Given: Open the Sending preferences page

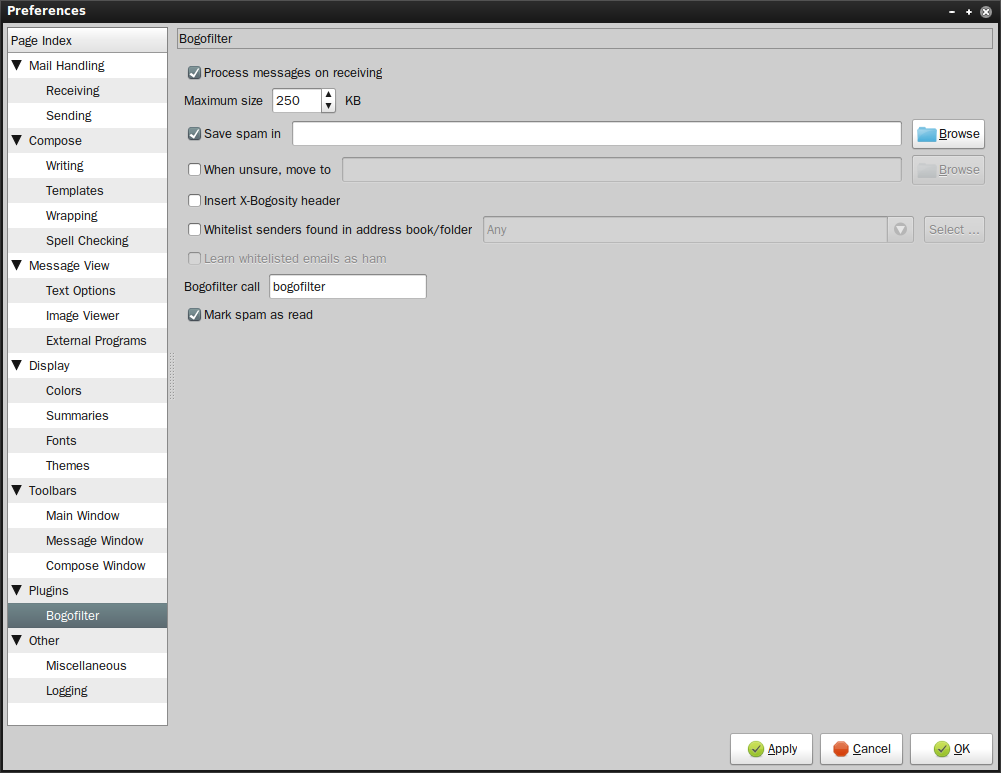Looking at the screenshot, I should (x=87, y=116).
